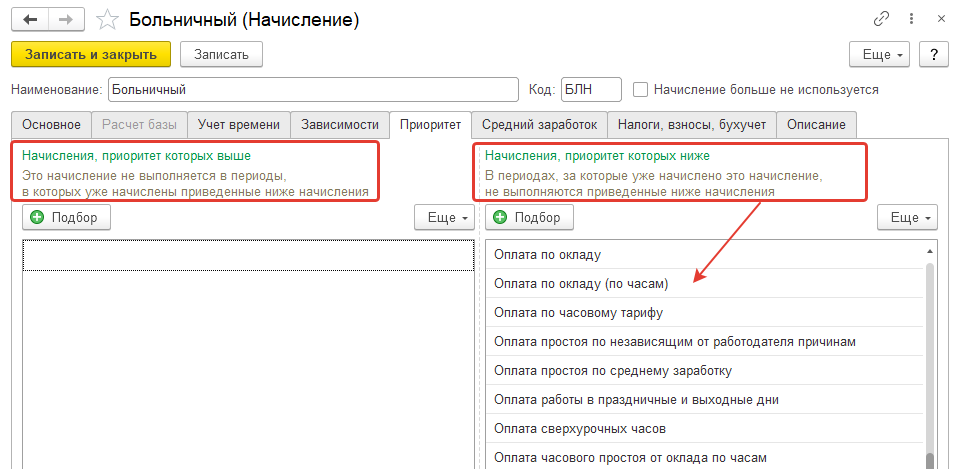Select Оплата простоя по среднему заработку row
This screenshot has height=469, width=965.
click(x=705, y=371)
